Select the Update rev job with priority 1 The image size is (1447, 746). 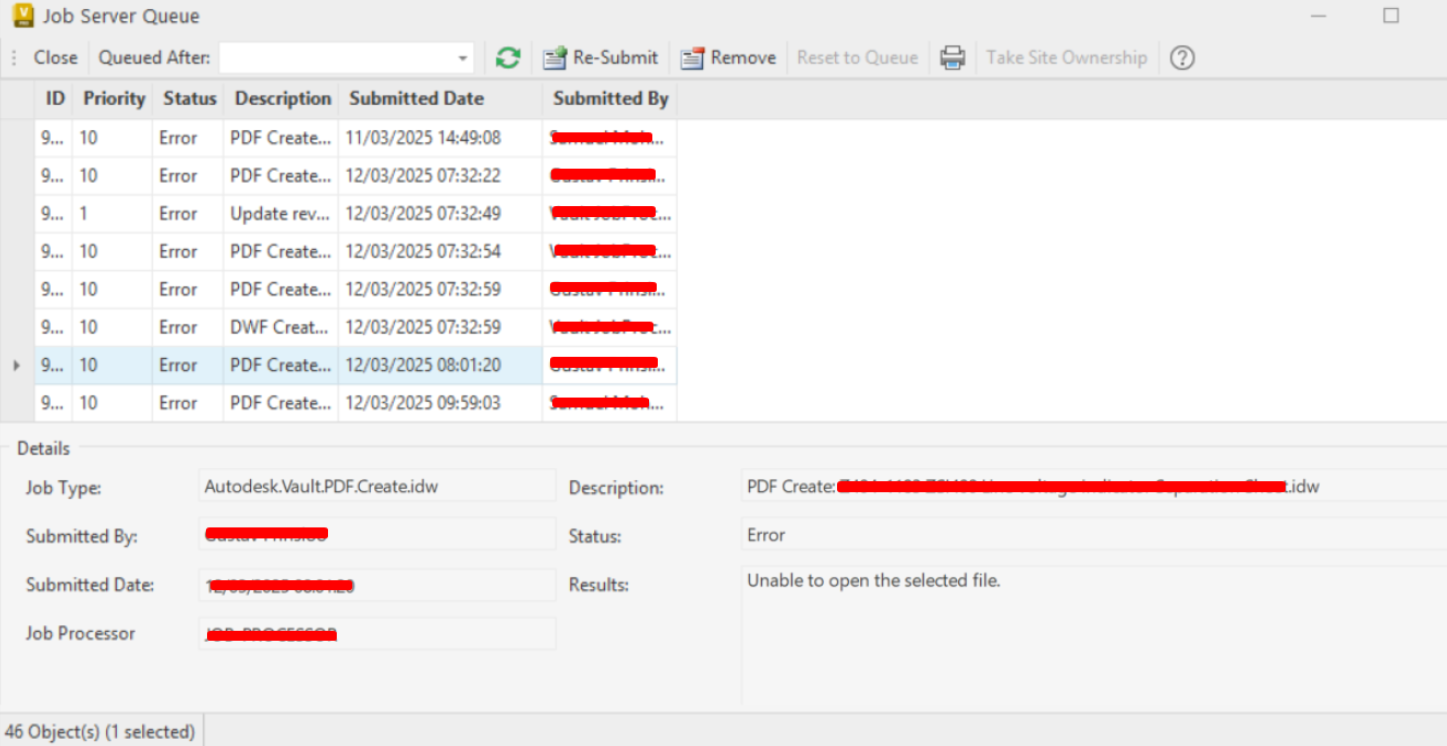[x=280, y=213]
